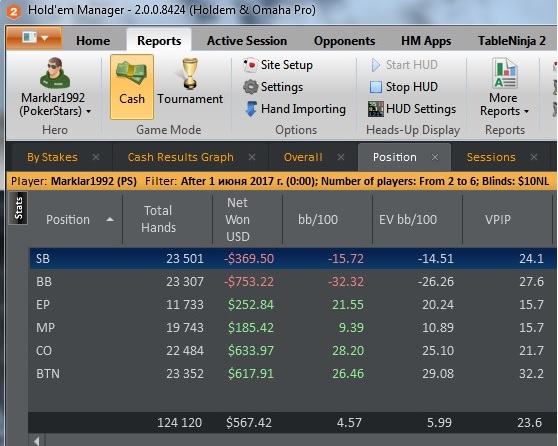Click the More Reports chart icon
558x446 pixels.
pos(505,73)
